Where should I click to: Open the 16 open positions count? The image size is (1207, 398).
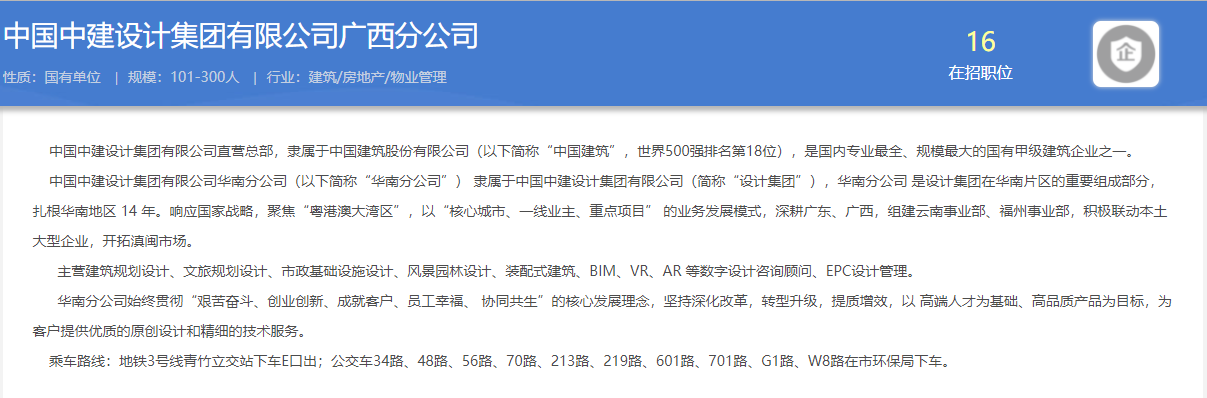tap(980, 42)
